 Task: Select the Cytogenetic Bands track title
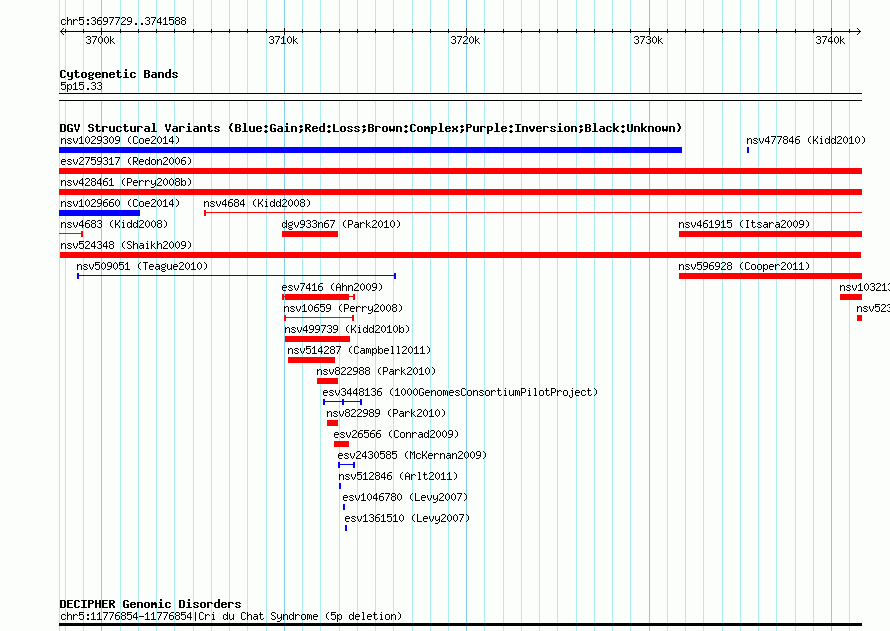coord(119,74)
